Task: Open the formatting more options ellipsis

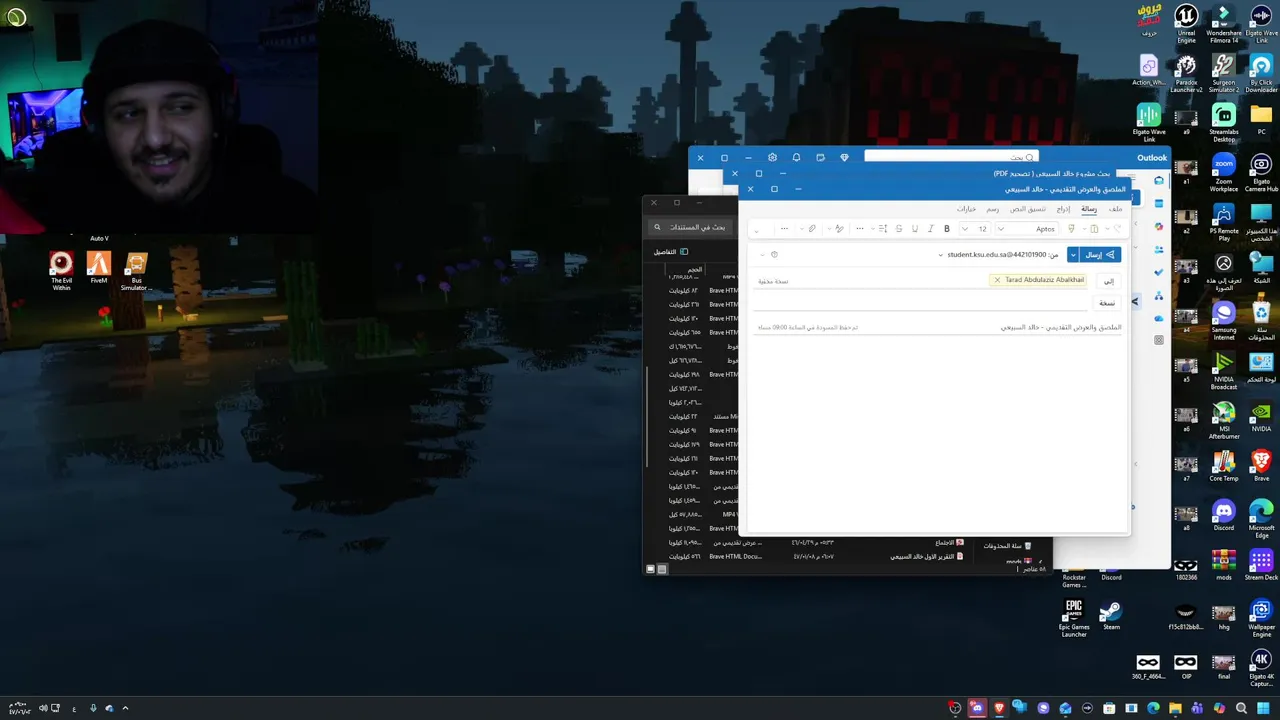Action: [x=860, y=229]
